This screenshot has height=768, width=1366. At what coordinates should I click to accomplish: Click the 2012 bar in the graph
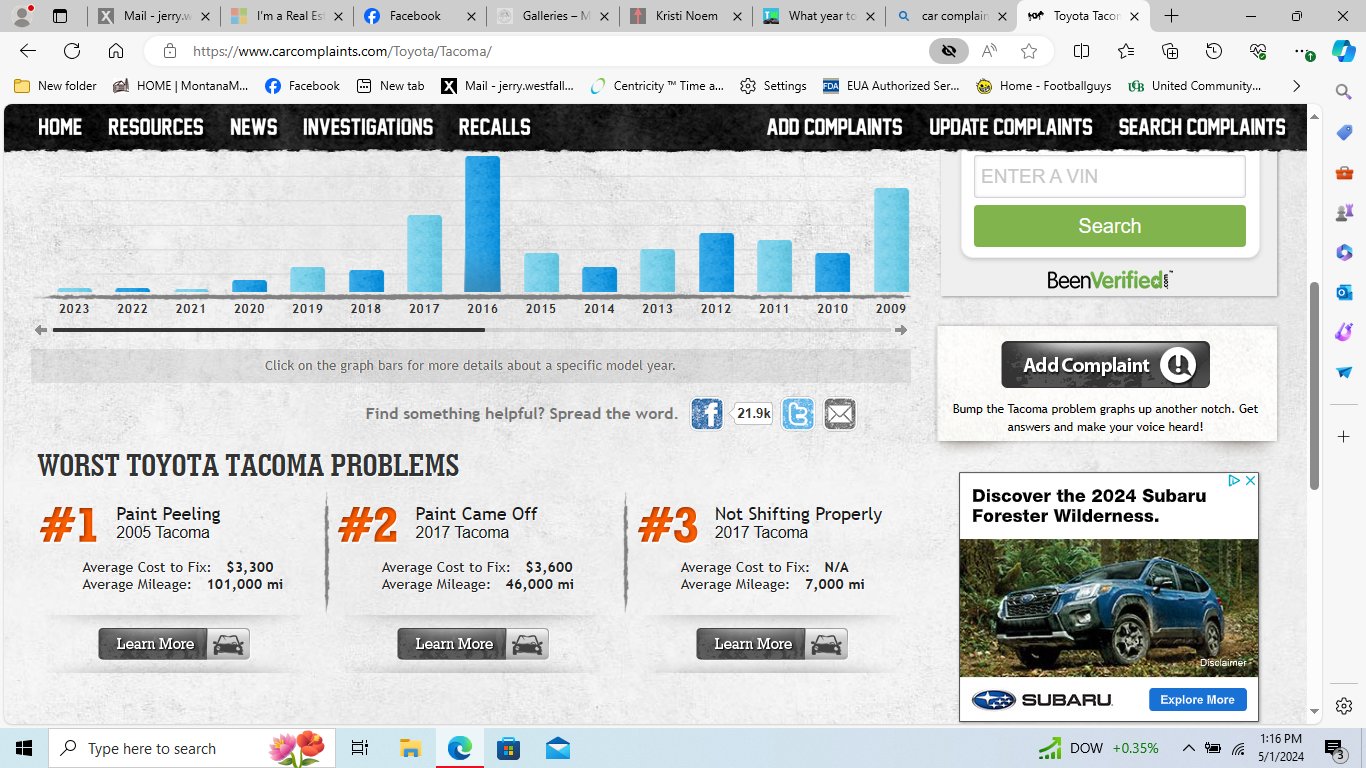[x=716, y=263]
